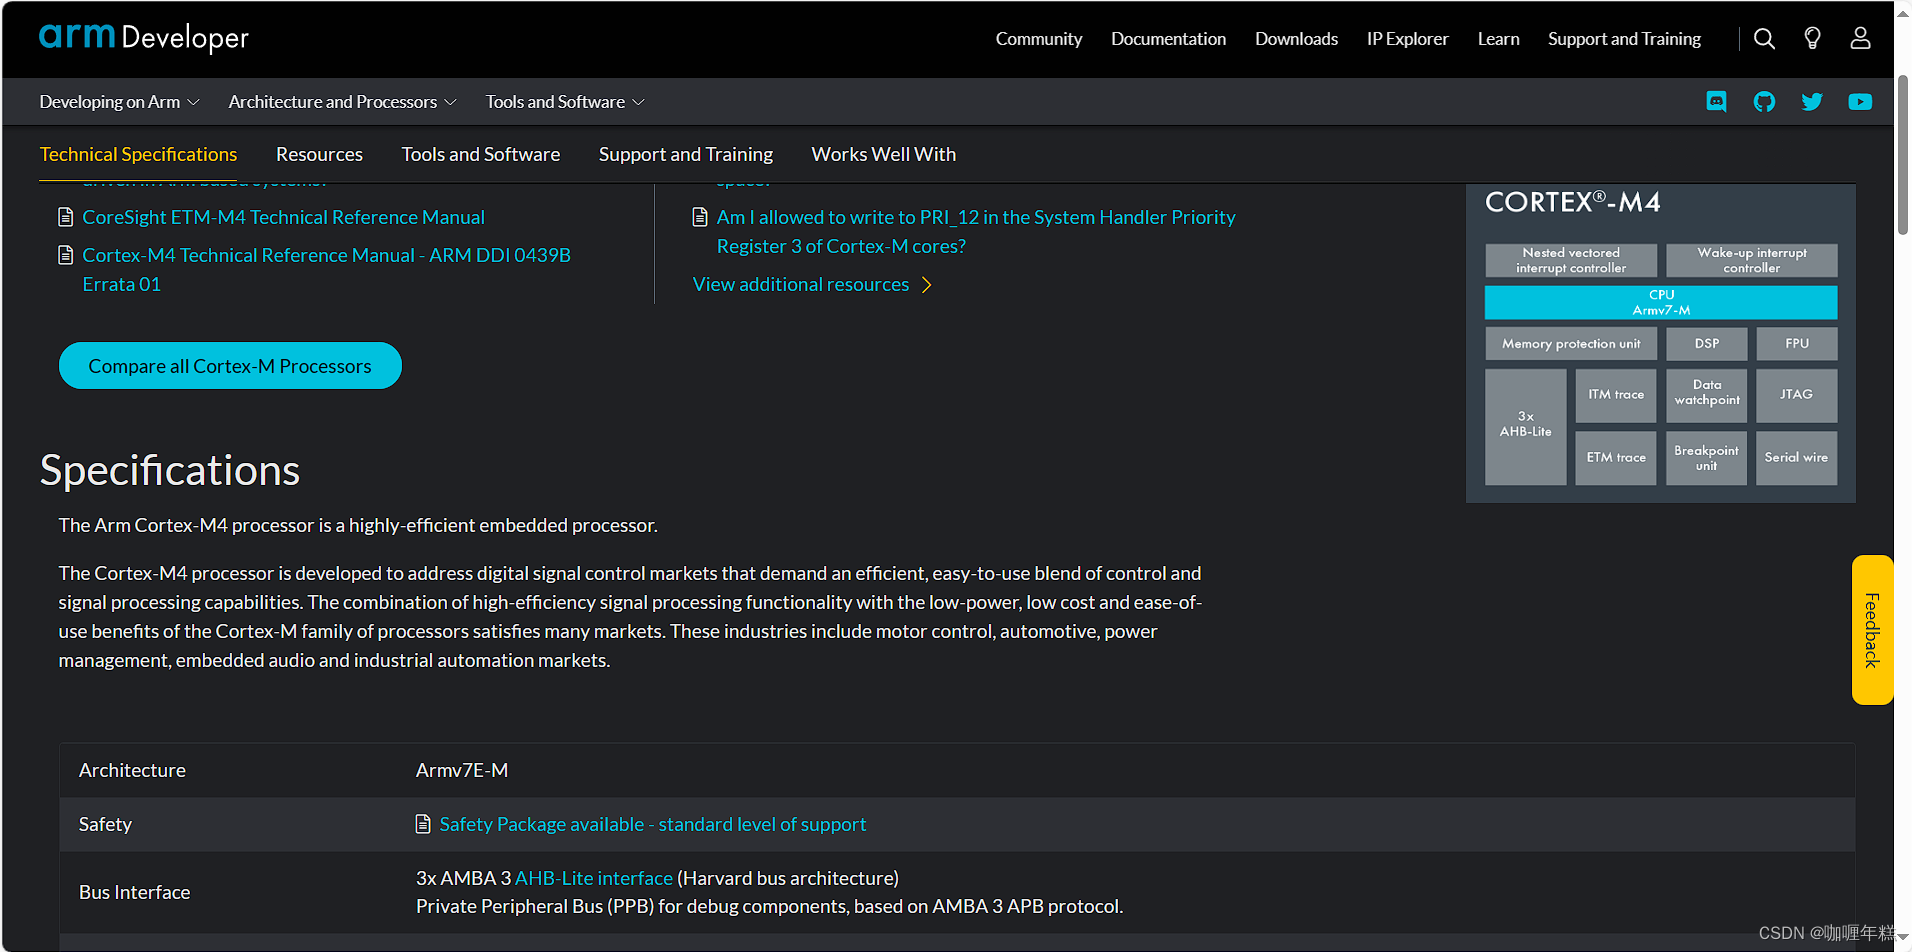Click the Armv7E-M value cell

pos(462,770)
